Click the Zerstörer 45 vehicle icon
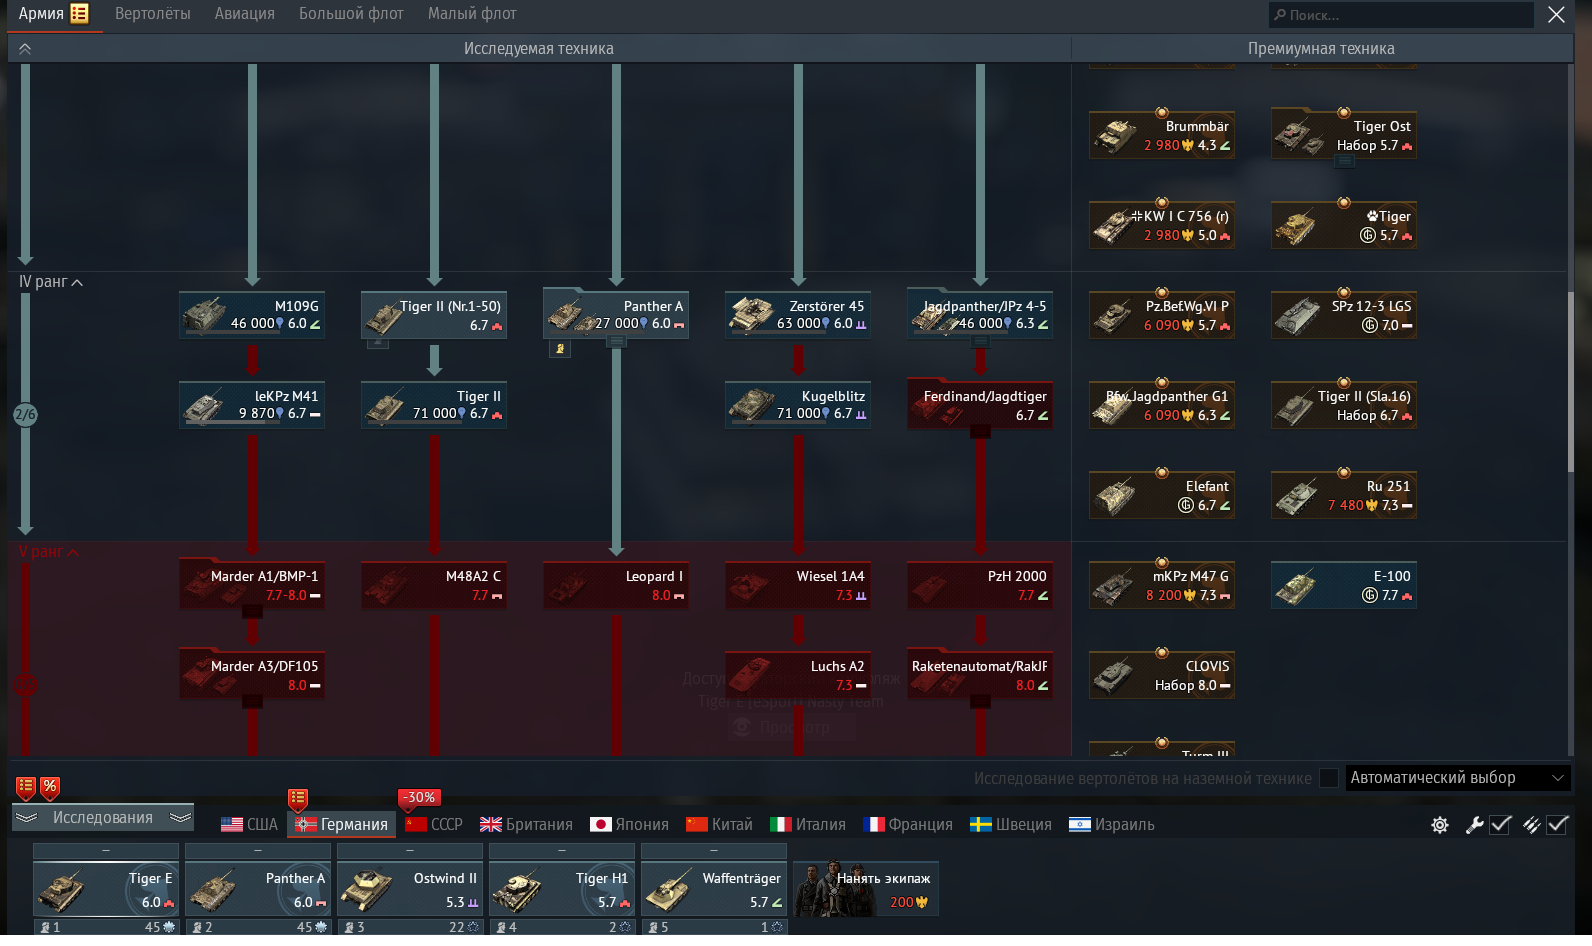1592x946 pixels. coord(797,315)
